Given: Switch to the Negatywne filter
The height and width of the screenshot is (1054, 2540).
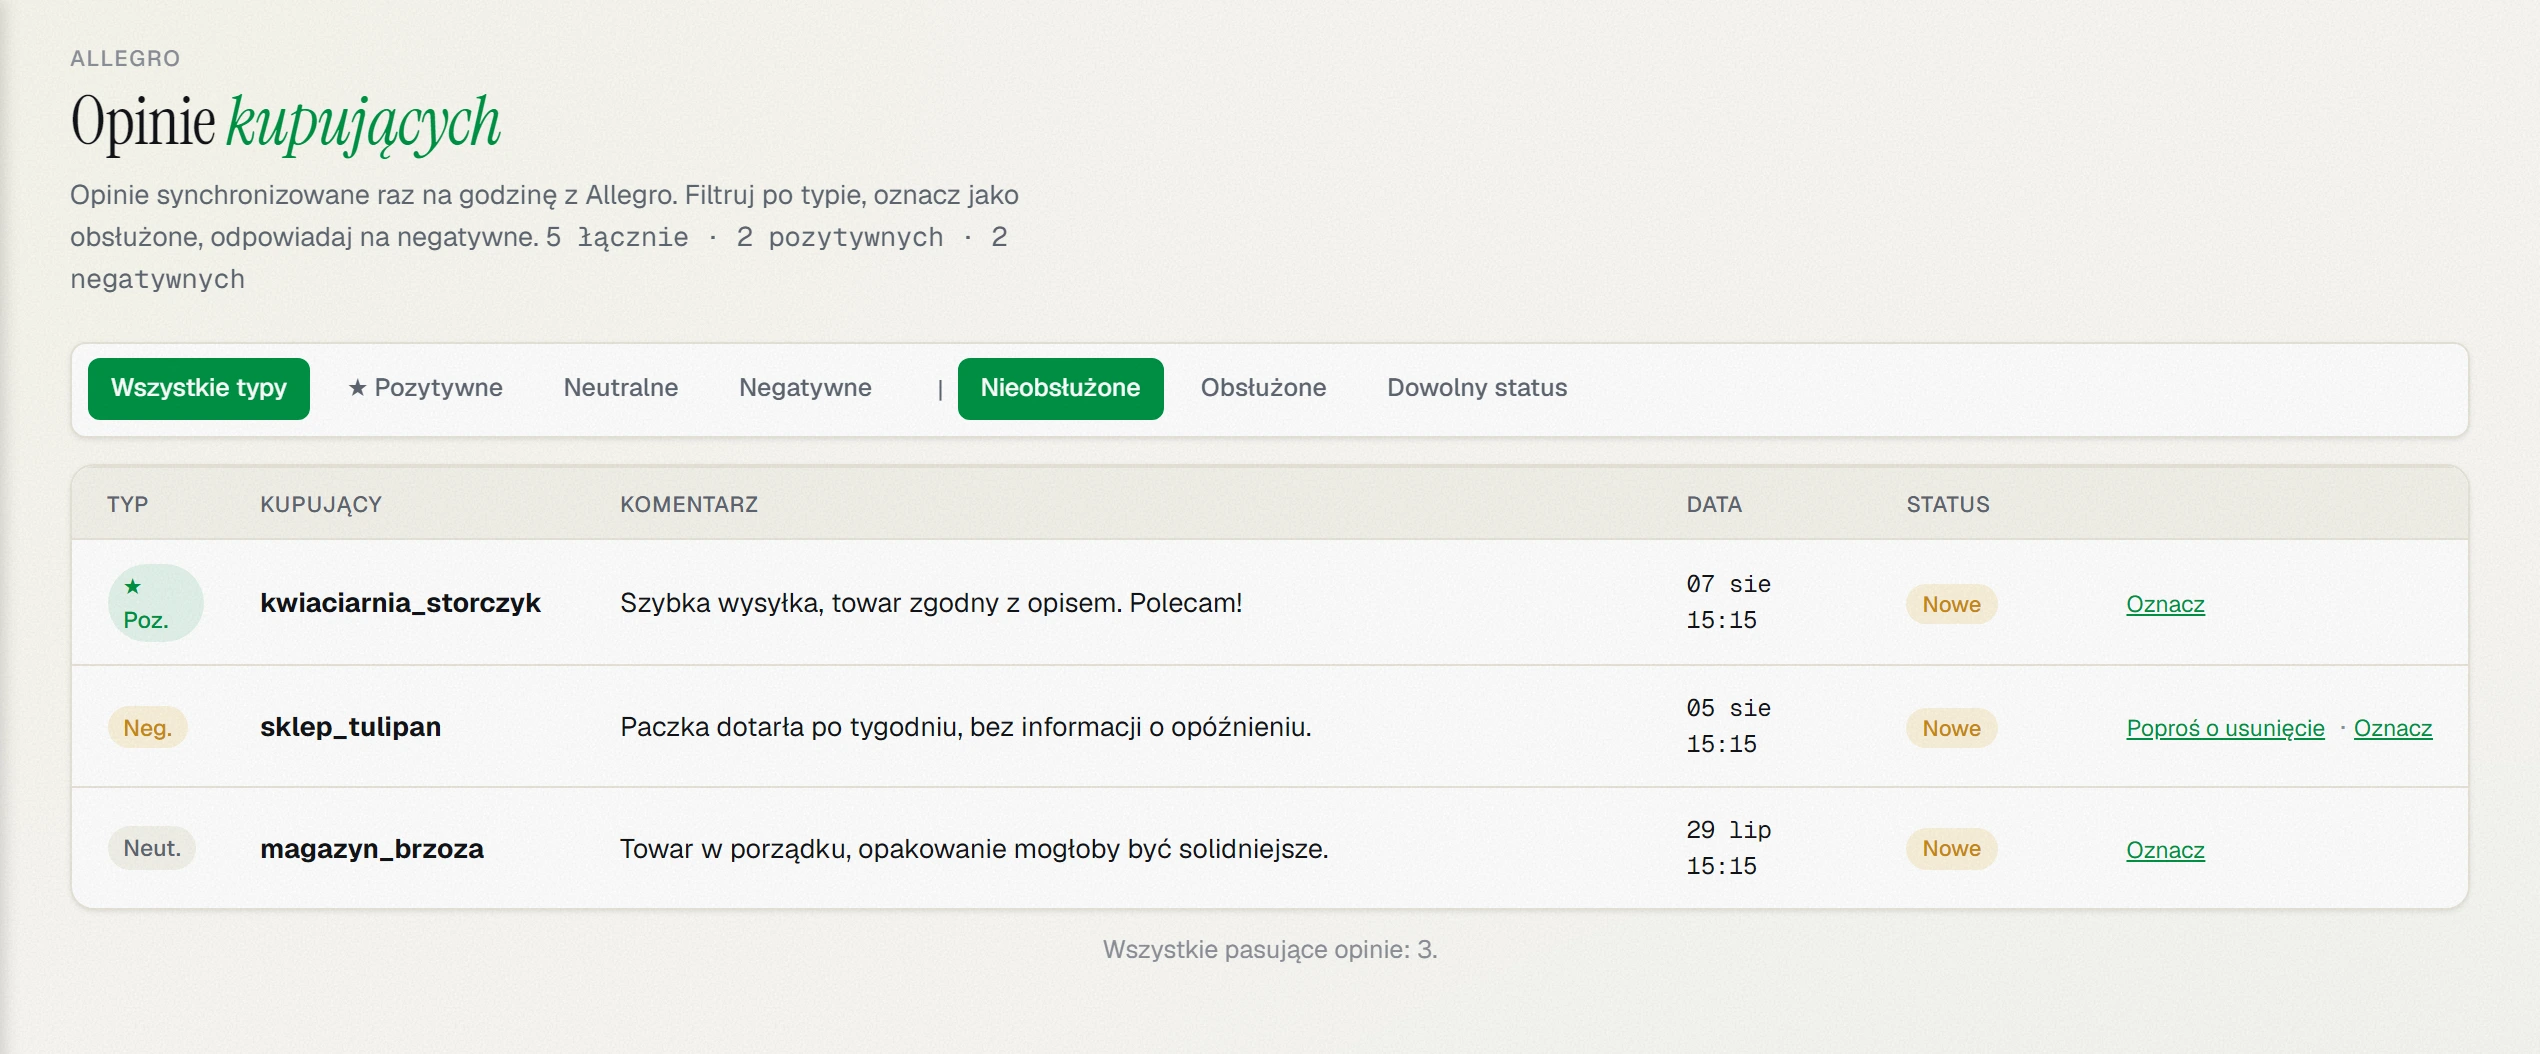Looking at the screenshot, I should click(x=805, y=388).
